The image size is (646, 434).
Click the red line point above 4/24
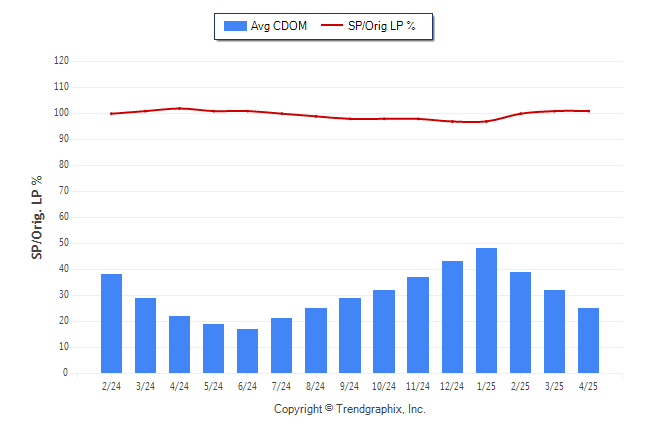(179, 108)
